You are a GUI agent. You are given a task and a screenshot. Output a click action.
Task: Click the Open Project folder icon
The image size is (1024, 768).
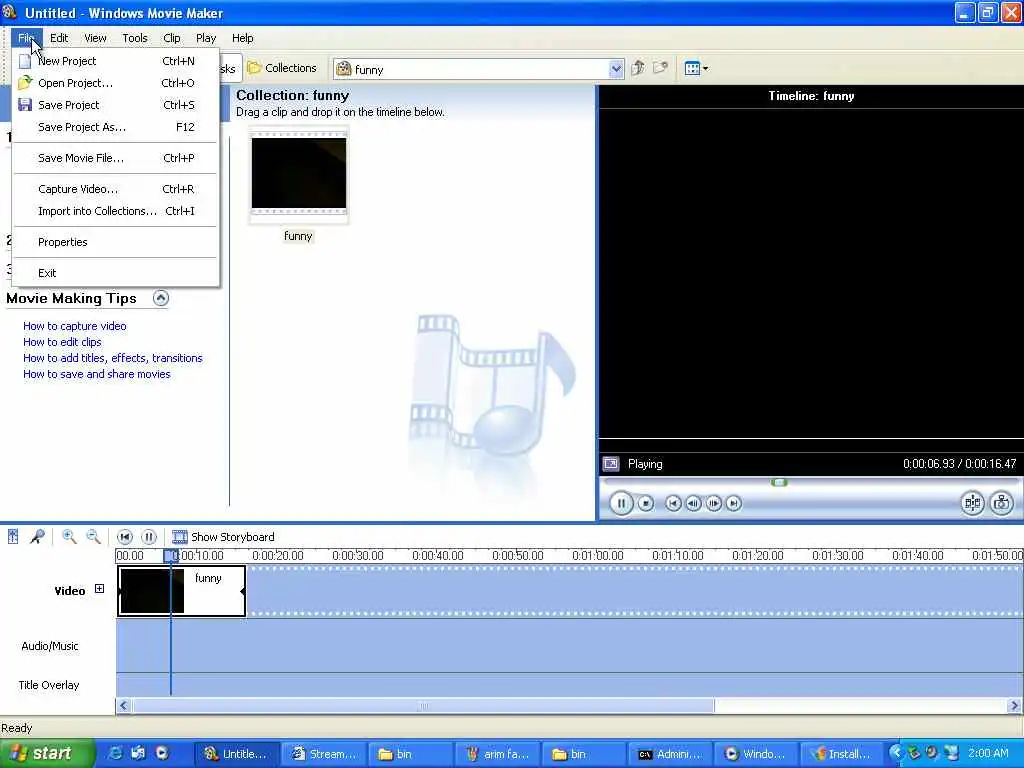coord(25,83)
